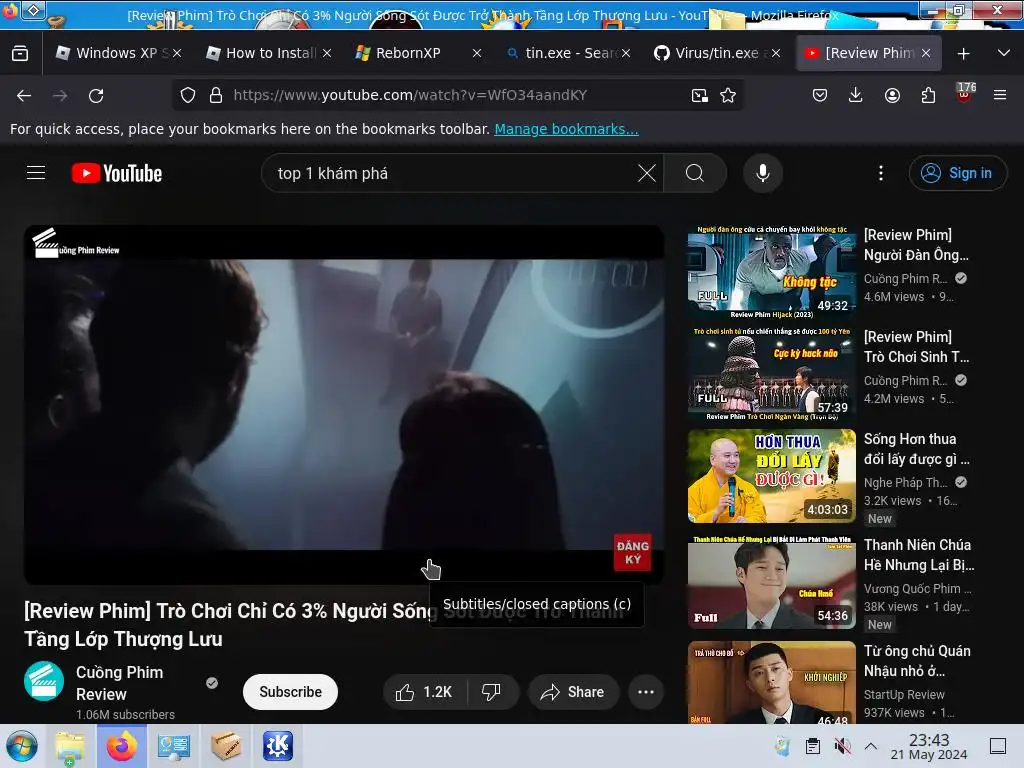Click ĐĂNG KÝ overlay on video
The width and height of the screenshot is (1024, 768).
pos(632,552)
